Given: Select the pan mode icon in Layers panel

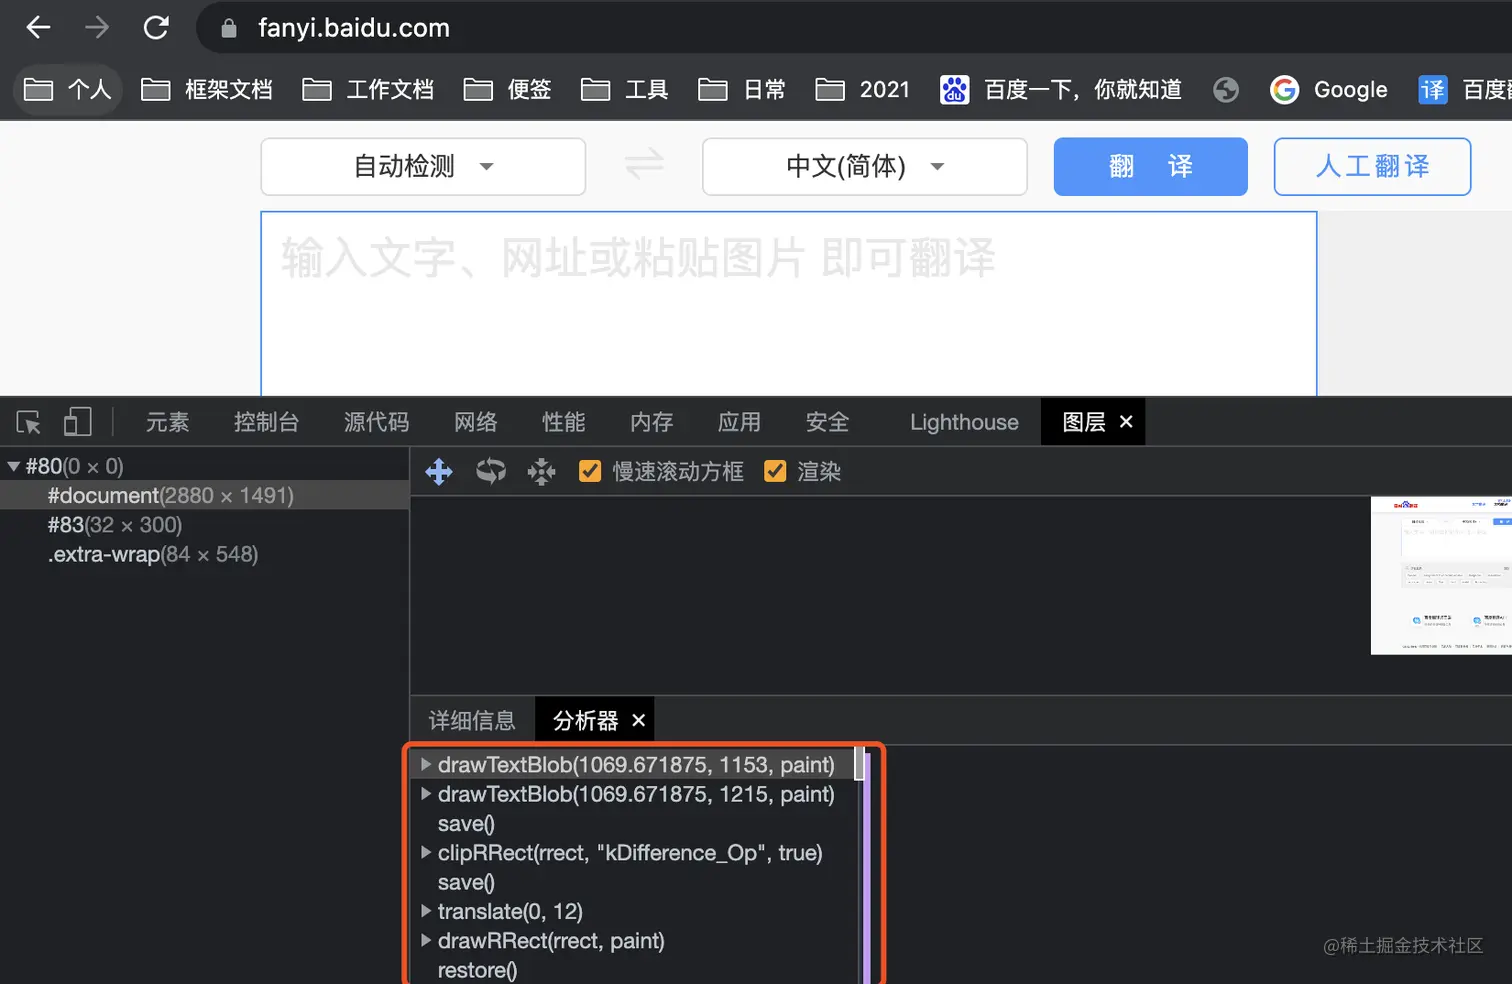Looking at the screenshot, I should 439,471.
